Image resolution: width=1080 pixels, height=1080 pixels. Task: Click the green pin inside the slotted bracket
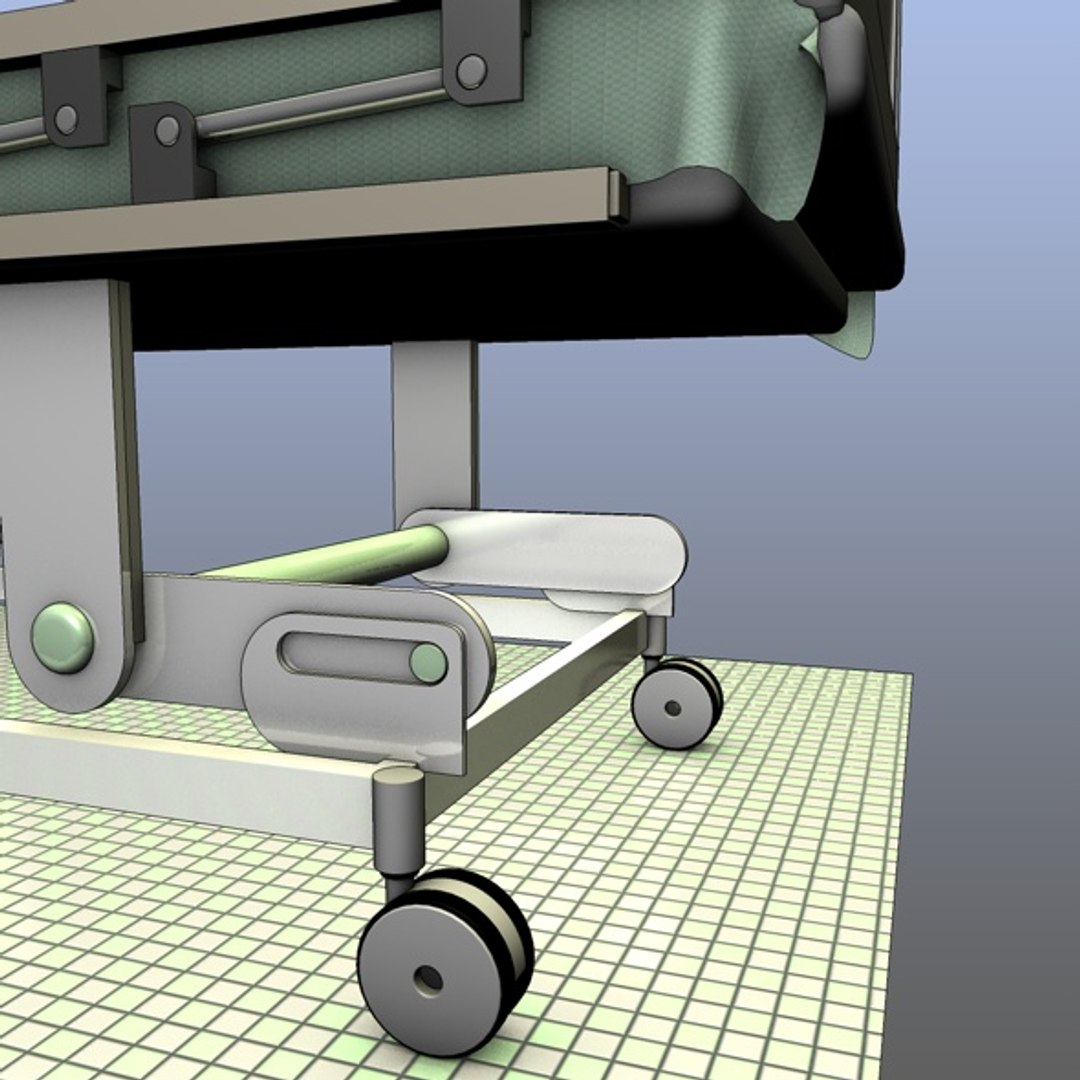tap(428, 663)
